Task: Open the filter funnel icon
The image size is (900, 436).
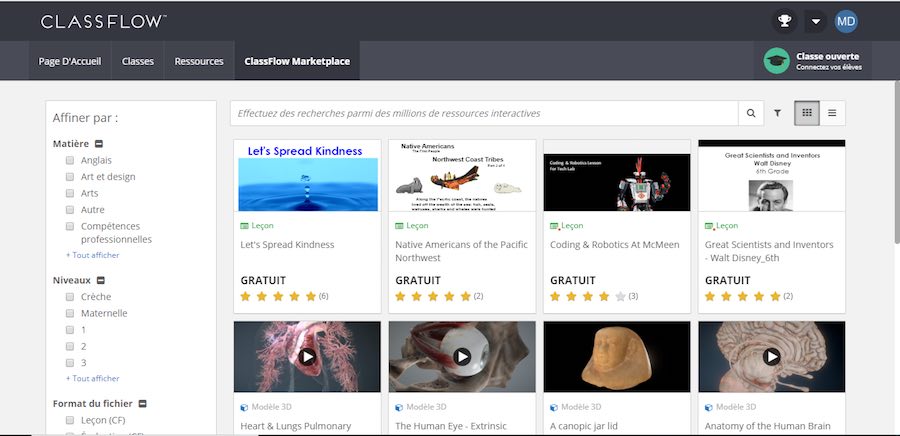Action: tap(777, 113)
